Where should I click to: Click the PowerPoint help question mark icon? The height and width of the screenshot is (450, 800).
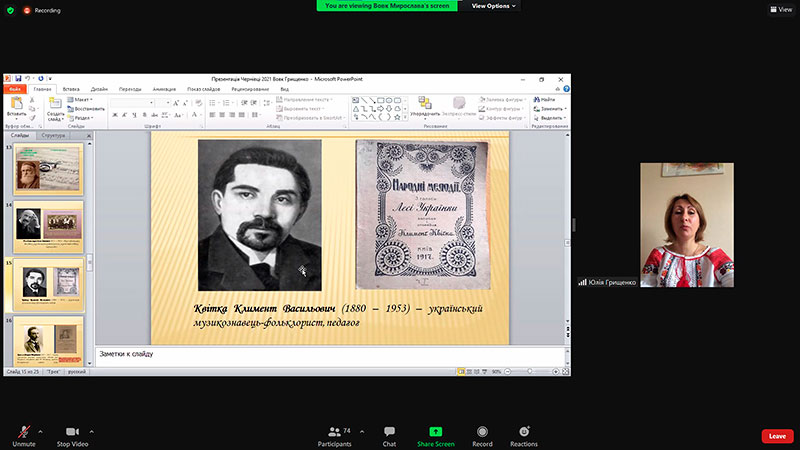coord(566,89)
